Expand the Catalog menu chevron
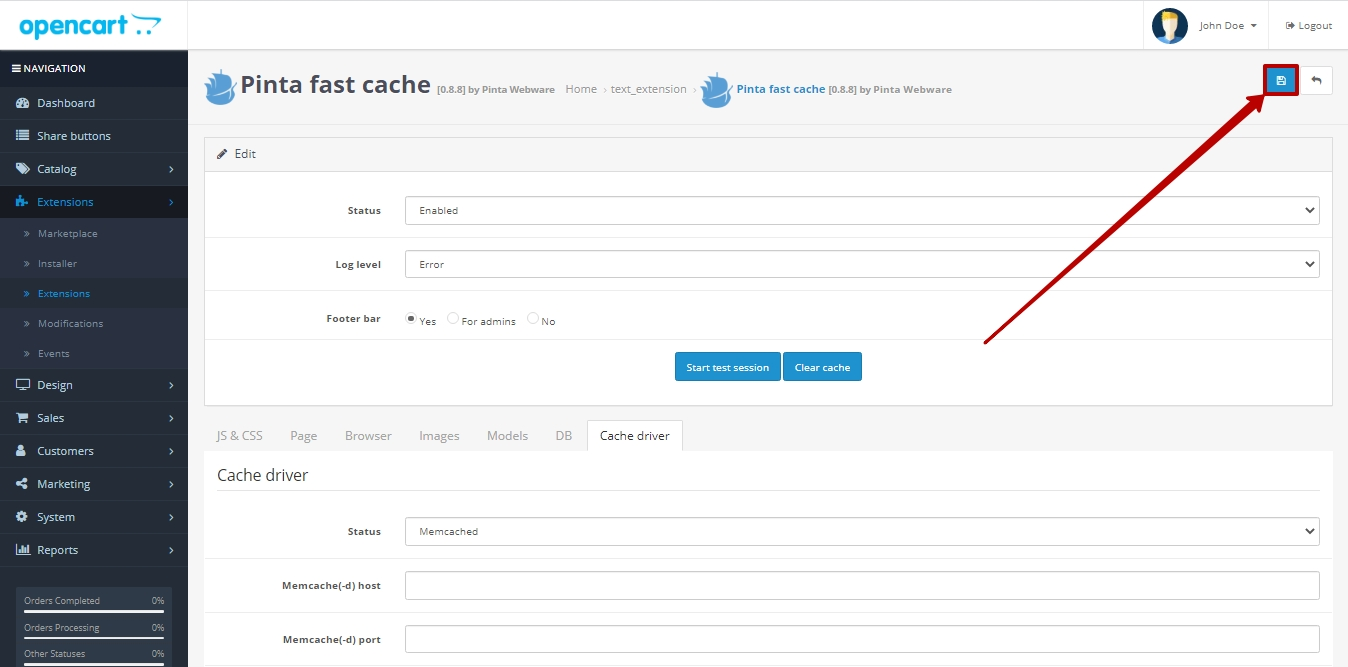The height and width of the screenshot is (667, 1348). [171, 169]
